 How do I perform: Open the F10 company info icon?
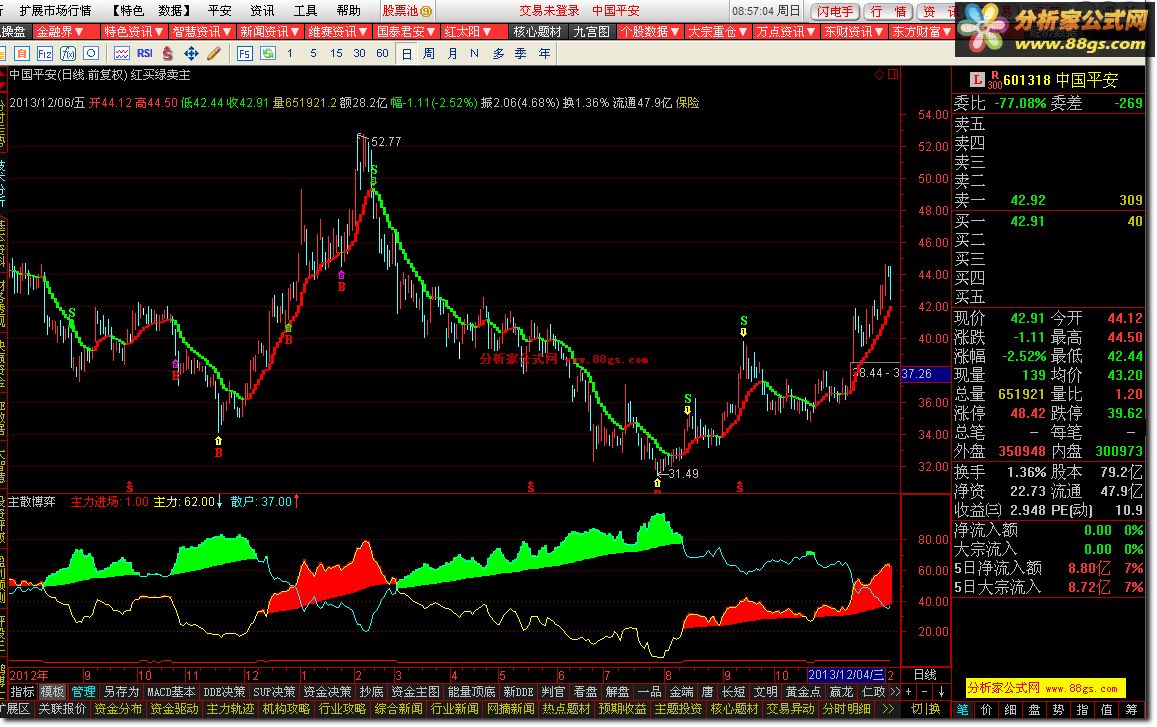coord(45,53)
